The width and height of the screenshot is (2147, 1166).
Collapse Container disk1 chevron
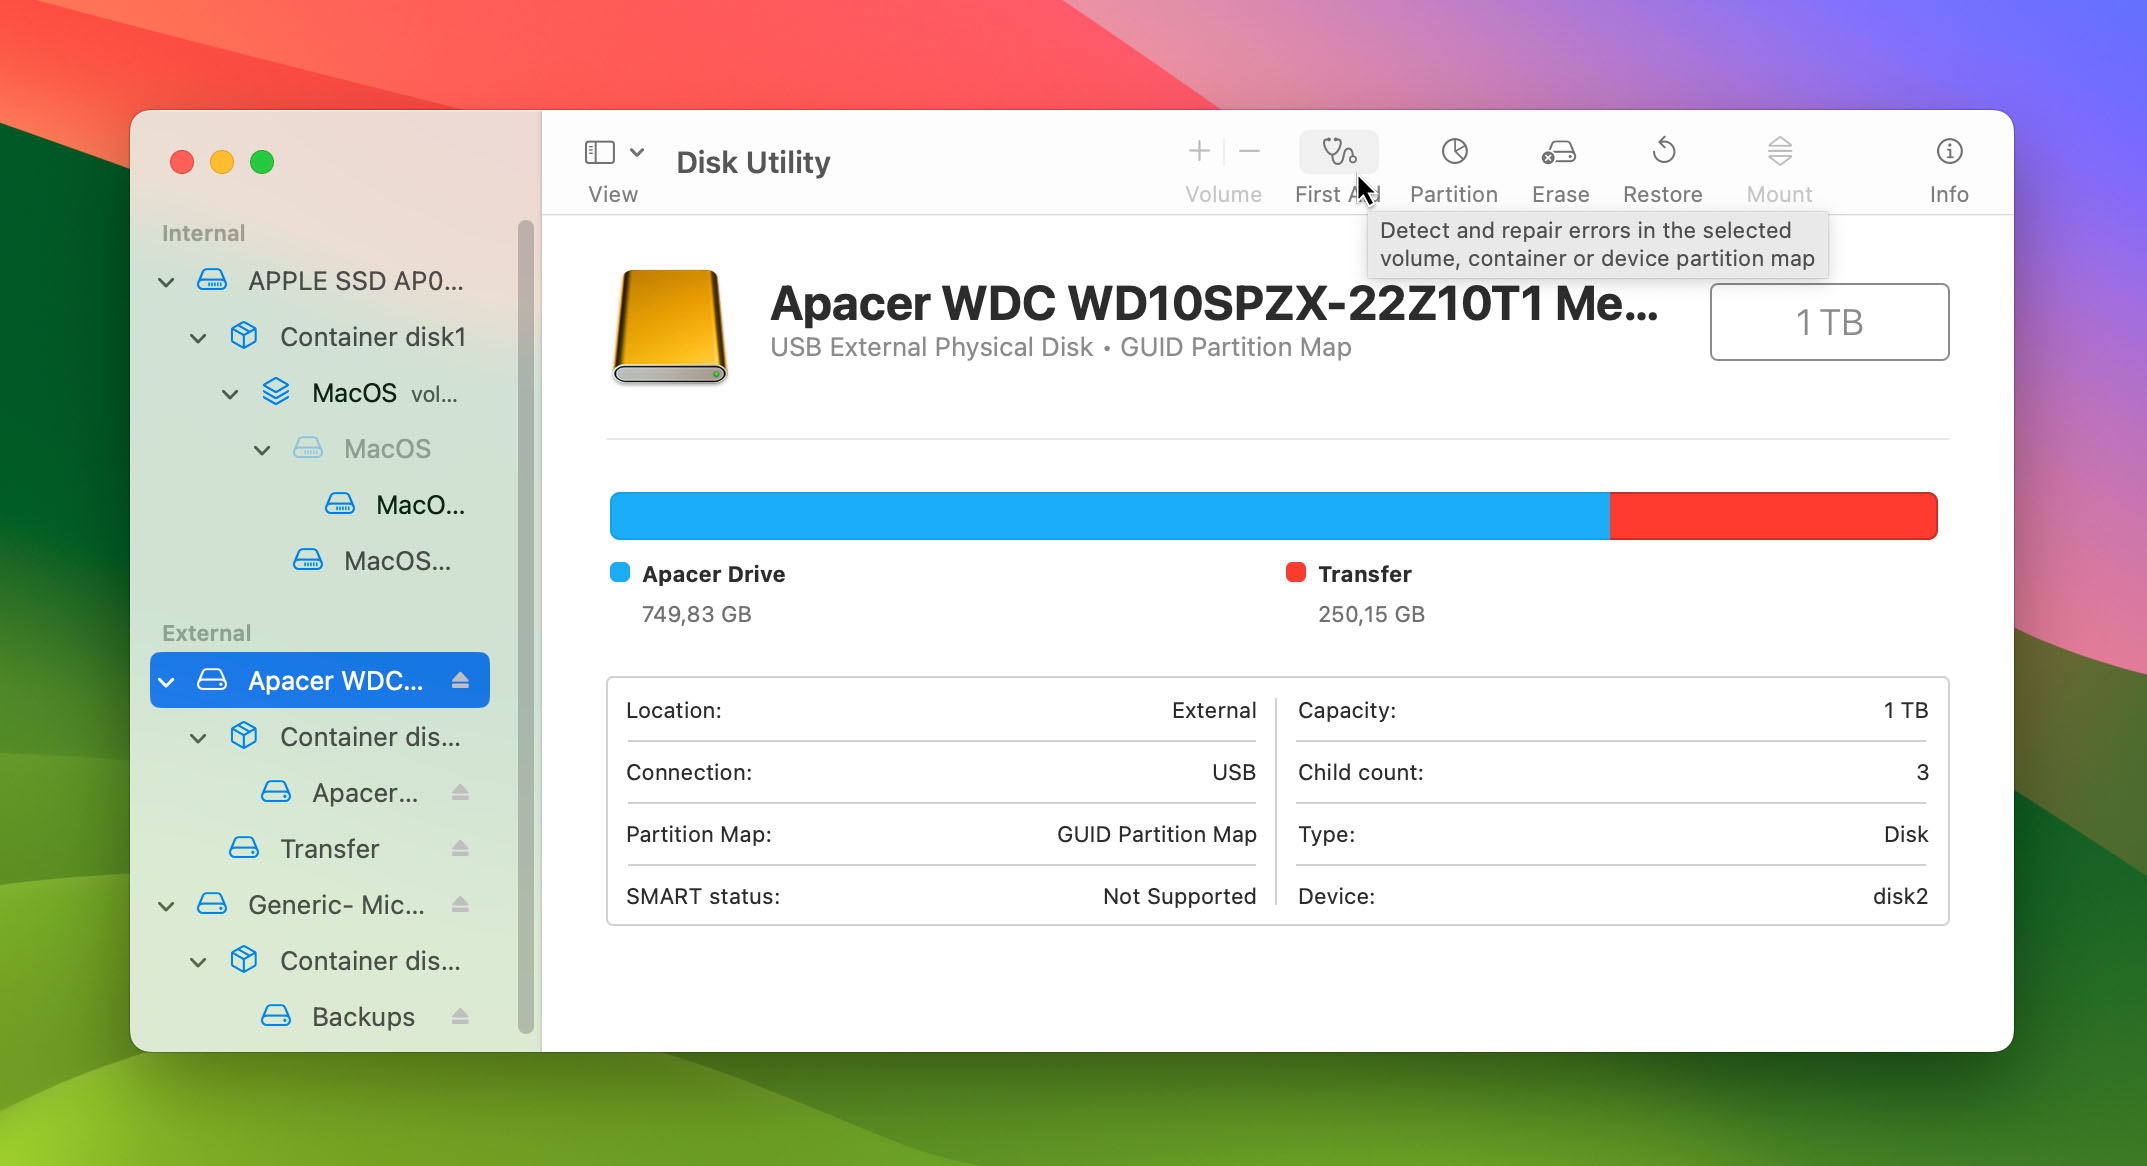198,338
